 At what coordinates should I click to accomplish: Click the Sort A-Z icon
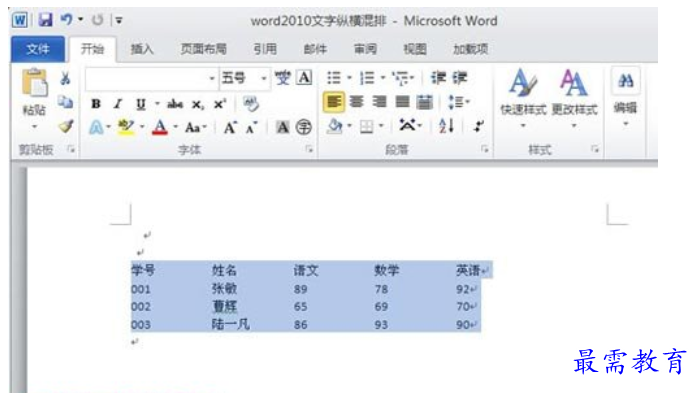[x=446, y=126]
